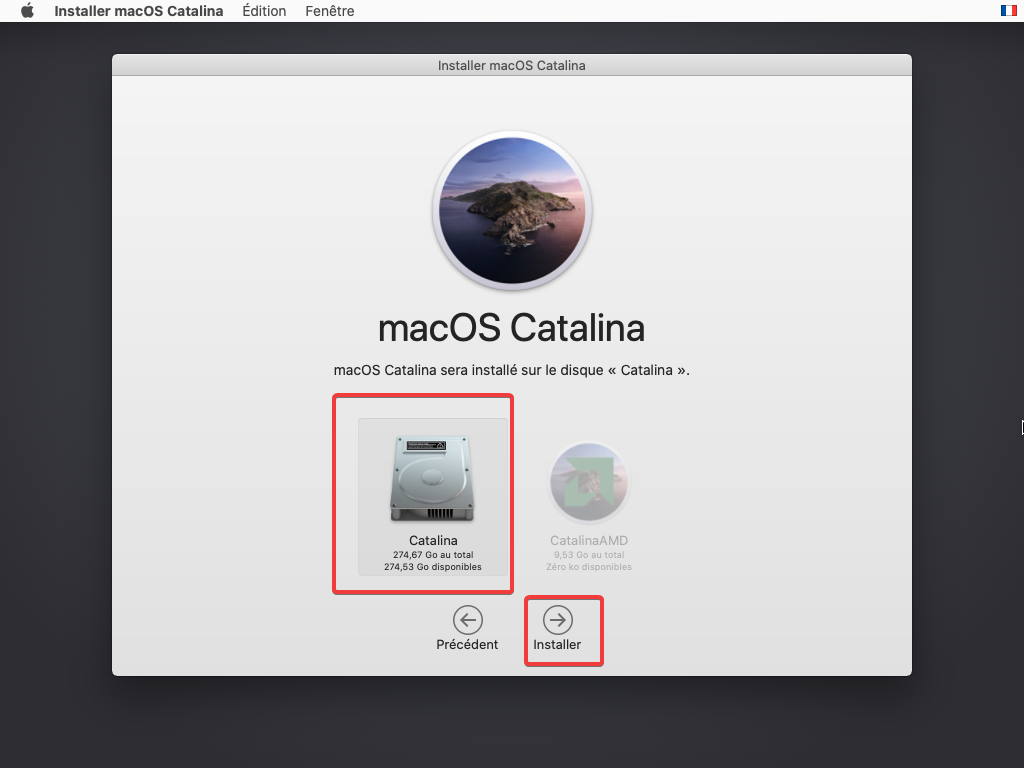
Task: Click the Installer text label
Action: click(x=557, y=645)
